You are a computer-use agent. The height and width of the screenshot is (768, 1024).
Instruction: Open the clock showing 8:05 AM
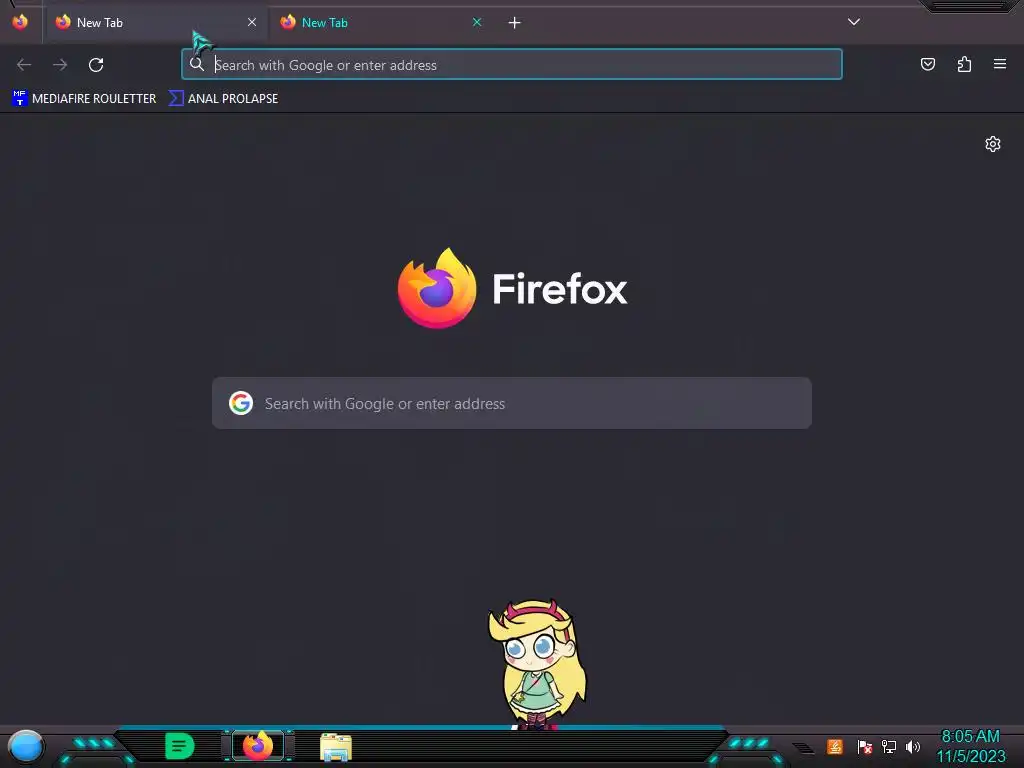(970, 746)
